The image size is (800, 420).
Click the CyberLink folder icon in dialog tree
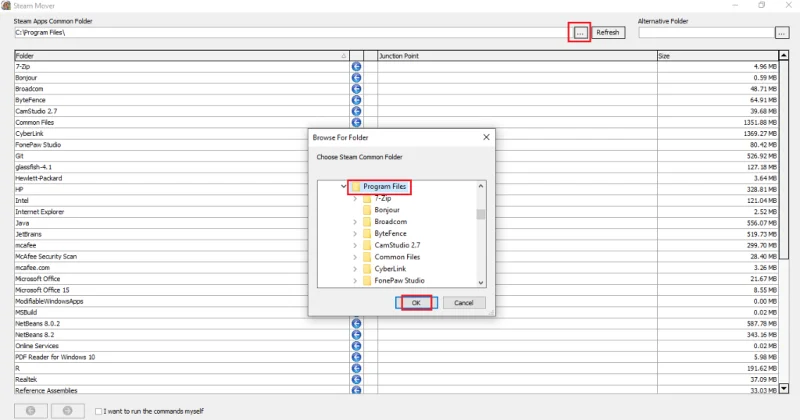(x=367, y=269)
